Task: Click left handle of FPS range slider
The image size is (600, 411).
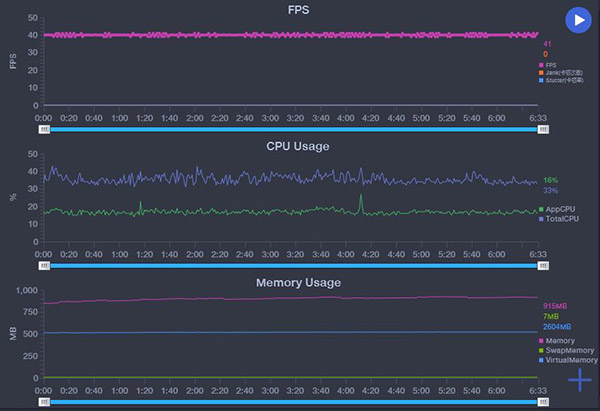Action: 44,130
